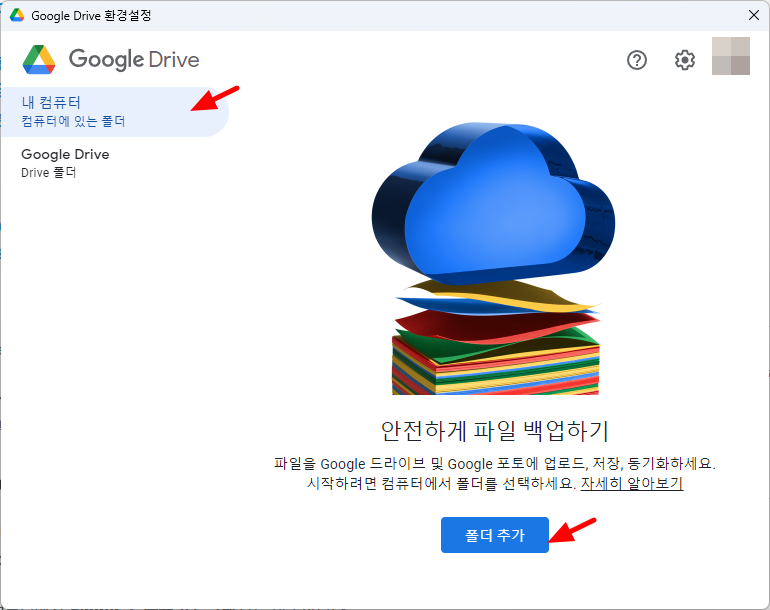Click the window title text Google Drive 환경설정

coord(92,16)
